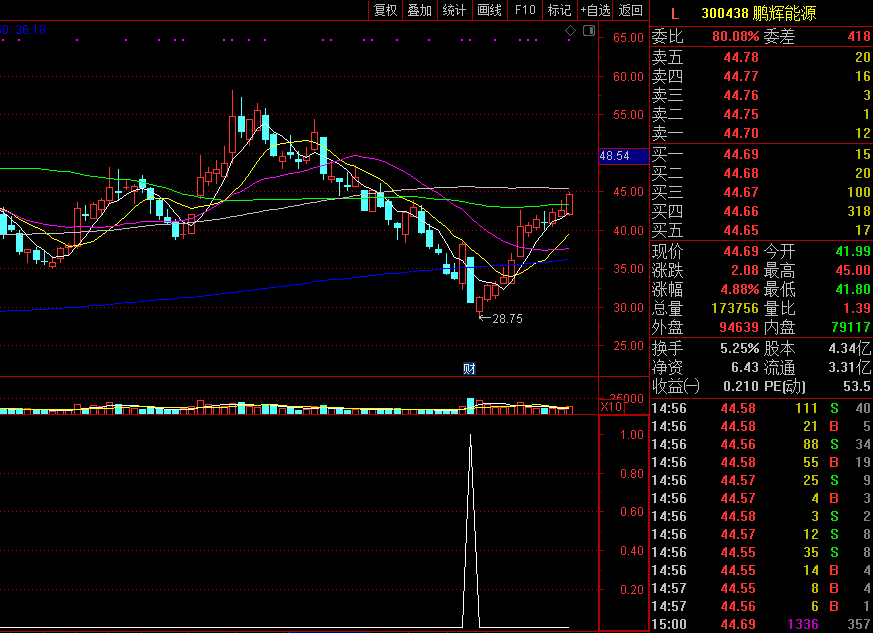Click the 涨幅 4.88% value
This screenshot has height=633, width=873.
(x=740, y=289)
